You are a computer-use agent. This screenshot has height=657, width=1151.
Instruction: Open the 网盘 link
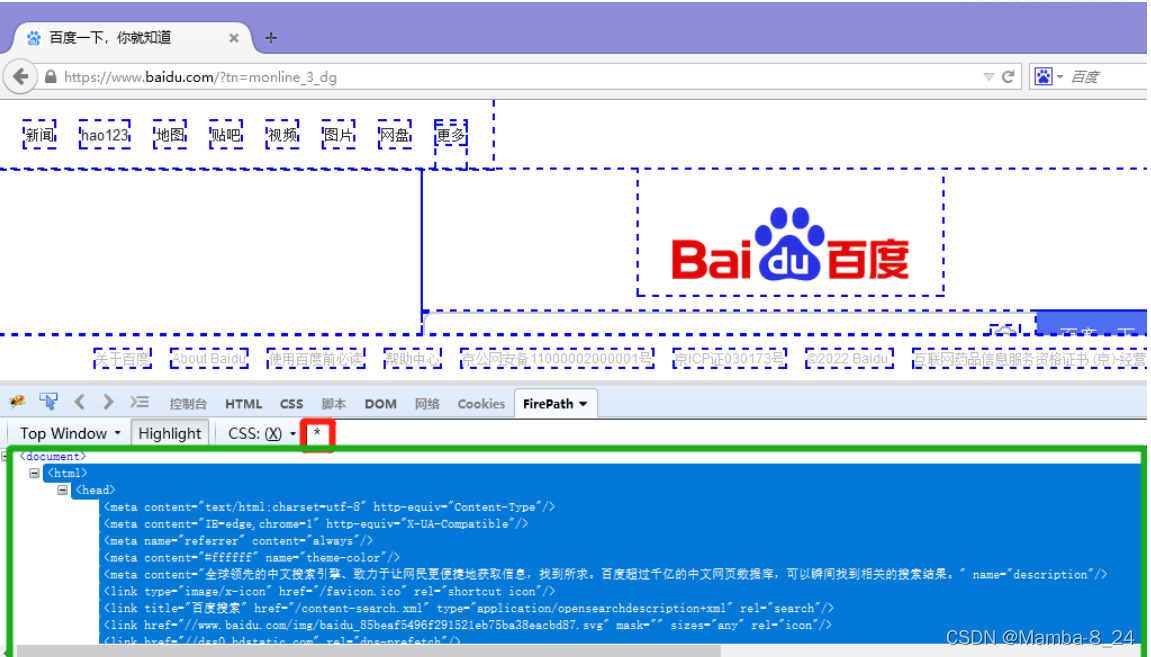[x=395, y=135]
